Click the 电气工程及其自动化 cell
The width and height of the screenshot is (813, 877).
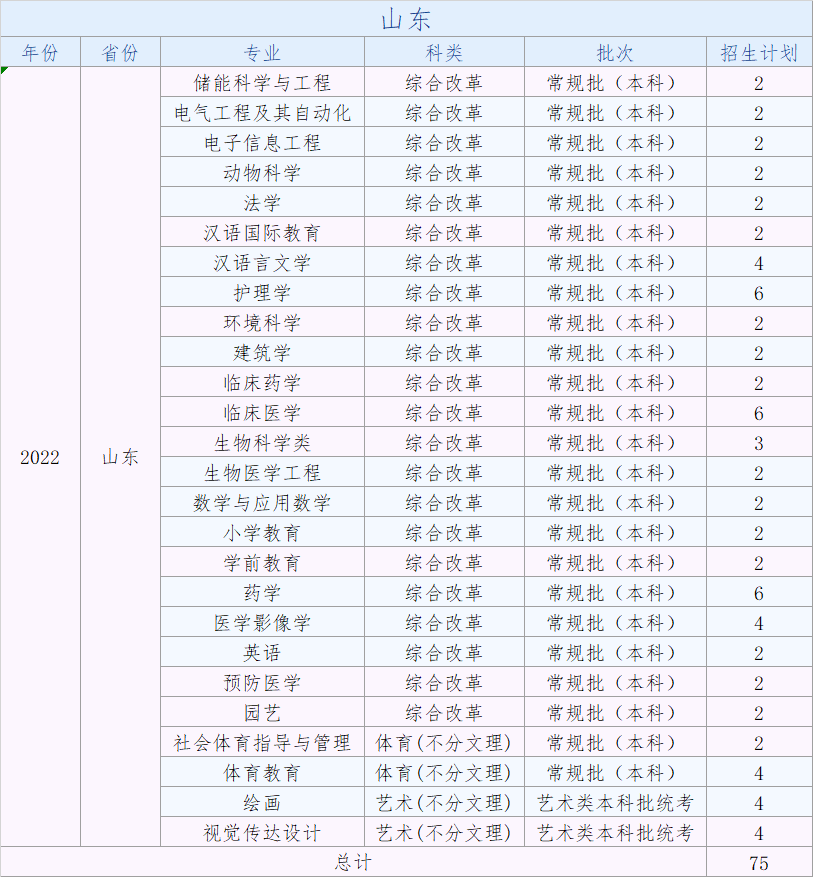262,113
